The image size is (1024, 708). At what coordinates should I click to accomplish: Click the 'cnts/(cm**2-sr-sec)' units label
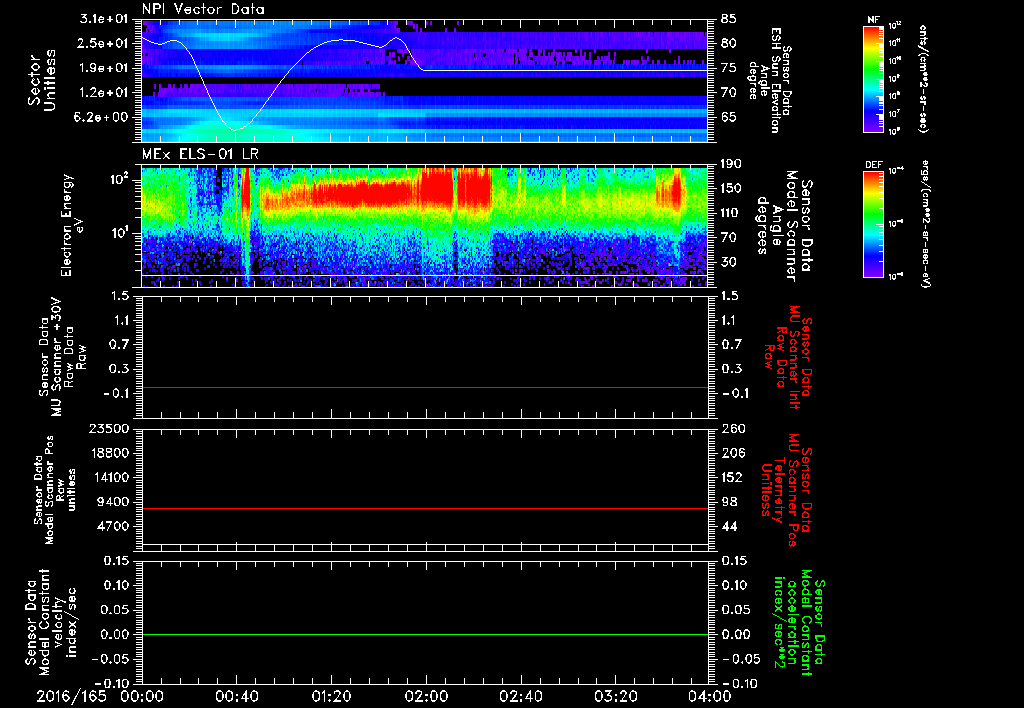click(923, 78)
